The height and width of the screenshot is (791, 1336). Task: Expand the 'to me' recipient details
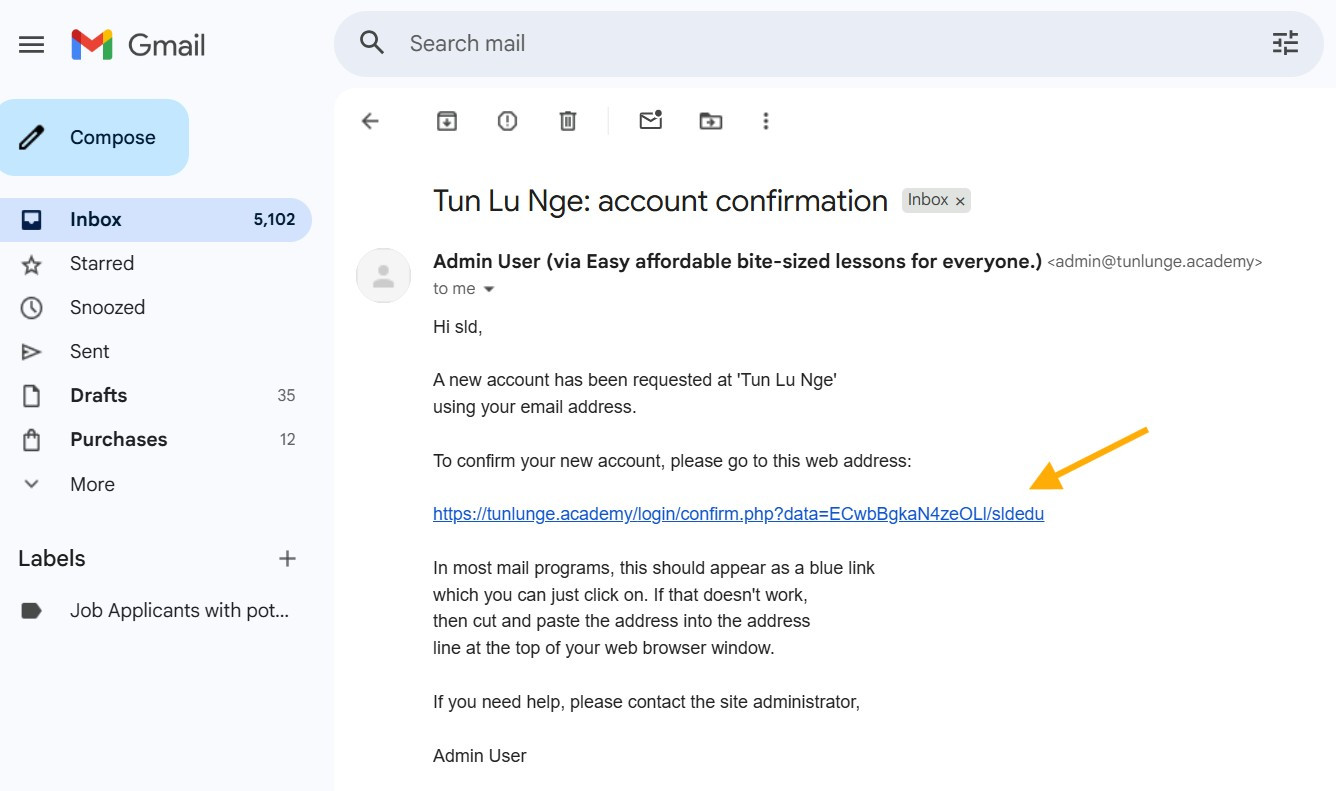[489, 289]
